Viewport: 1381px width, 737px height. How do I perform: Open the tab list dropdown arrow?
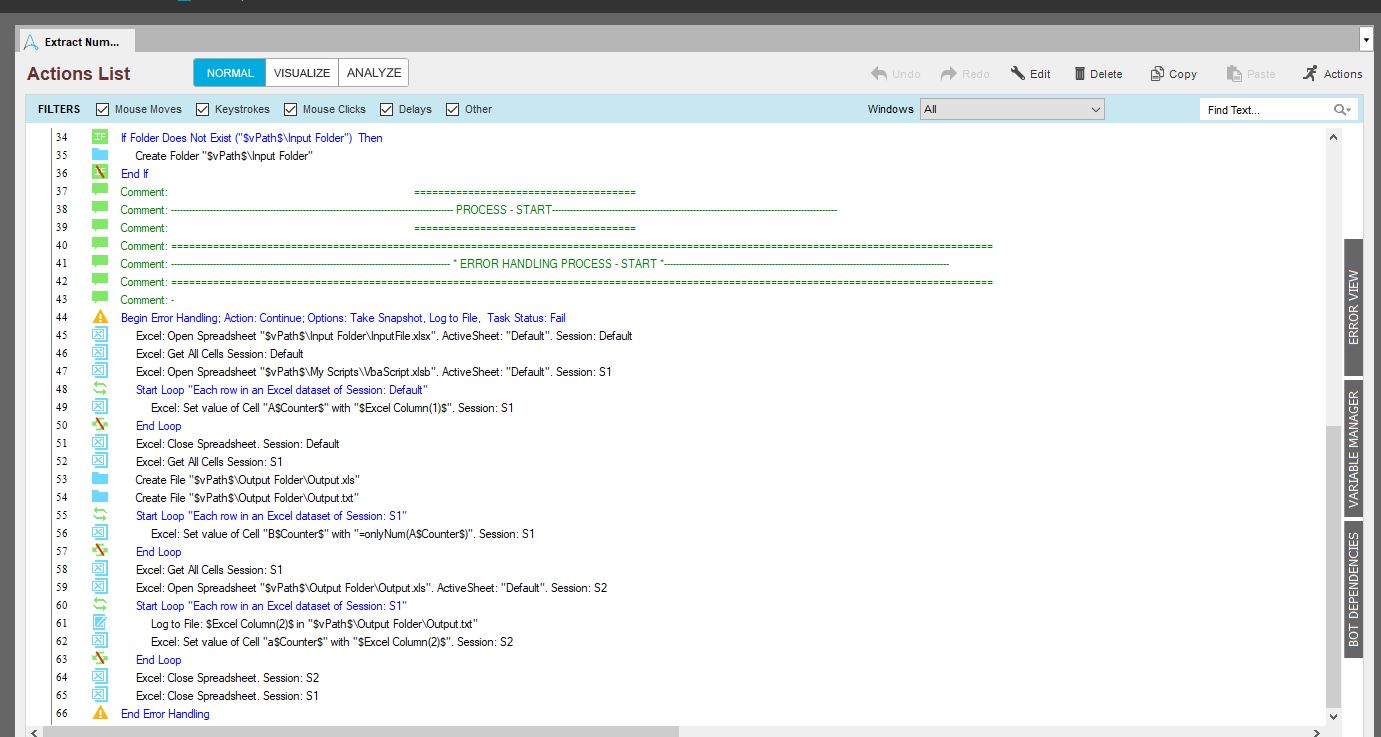[1366, 40]
